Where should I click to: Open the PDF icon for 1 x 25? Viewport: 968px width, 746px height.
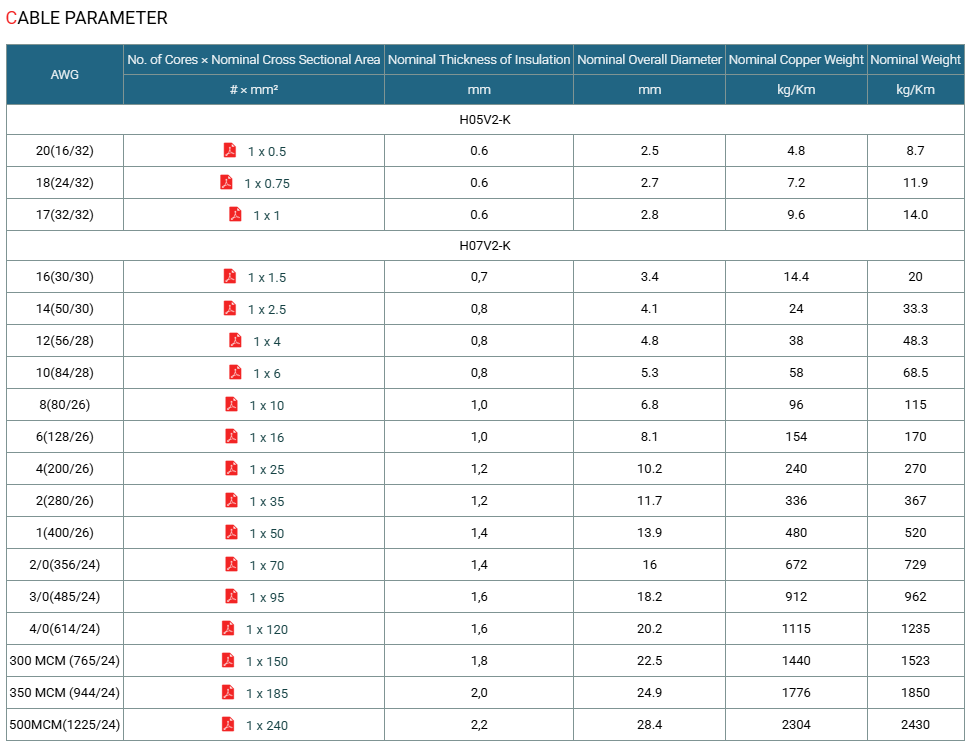pyautogui.click(x=232, y=469)
